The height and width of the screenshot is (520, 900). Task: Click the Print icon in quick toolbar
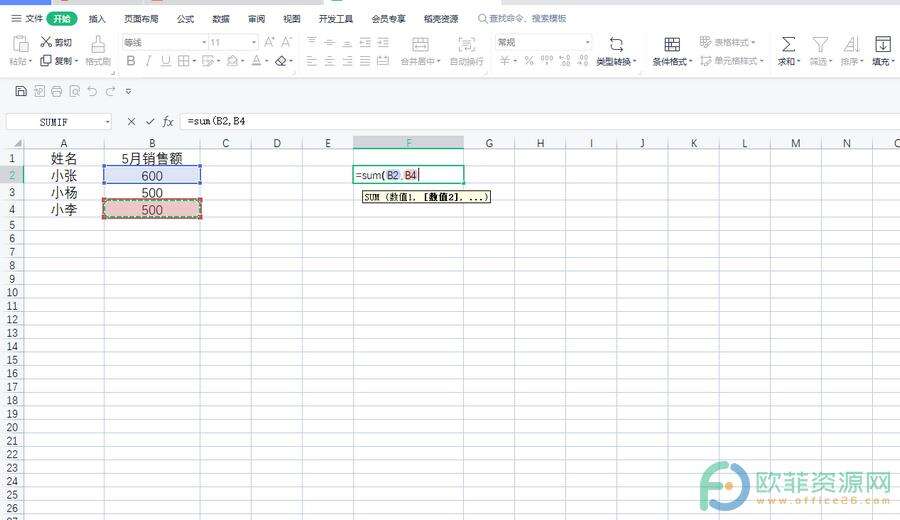56,91
